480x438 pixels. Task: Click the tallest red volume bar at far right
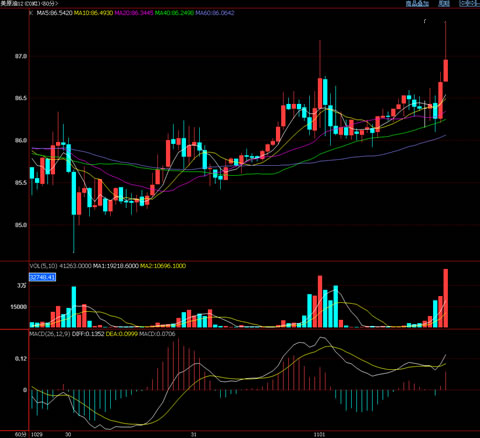445,298
